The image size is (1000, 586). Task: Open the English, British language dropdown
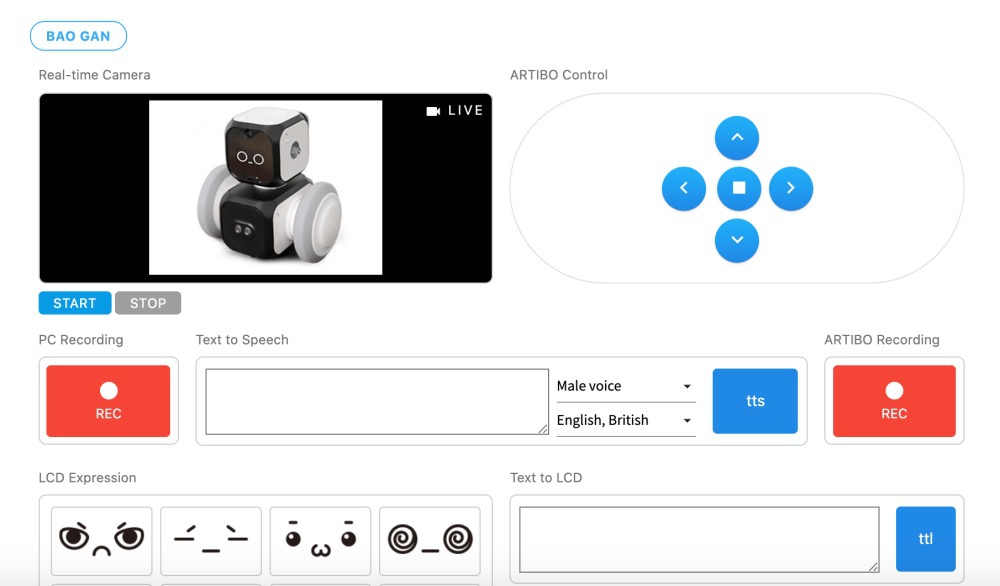pyautogui.click(x=626, y=420)
